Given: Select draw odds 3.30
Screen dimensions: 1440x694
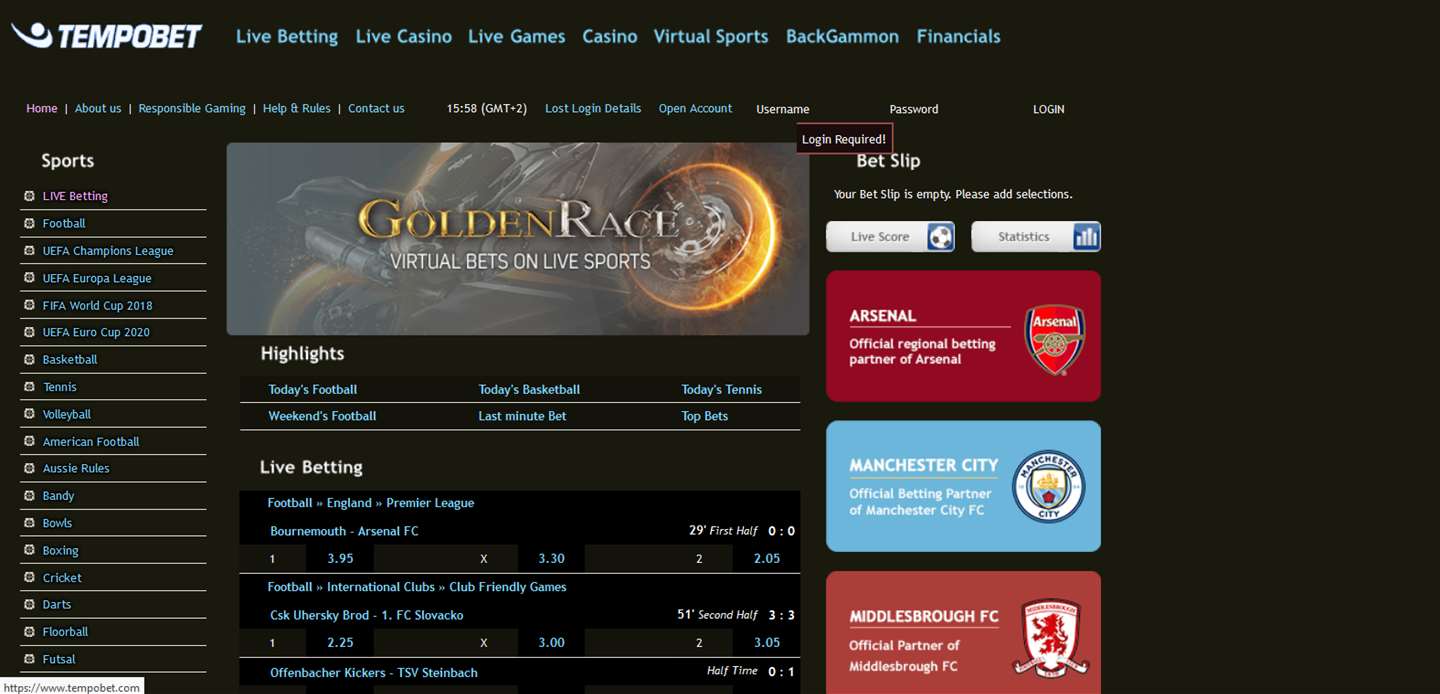Looking at the screenshot, I should tap(551, 558).
